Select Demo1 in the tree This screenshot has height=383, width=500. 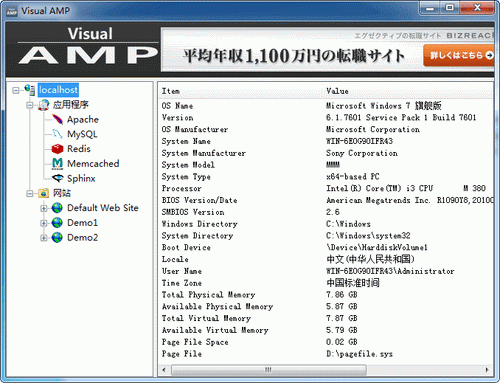click(82, 223)
